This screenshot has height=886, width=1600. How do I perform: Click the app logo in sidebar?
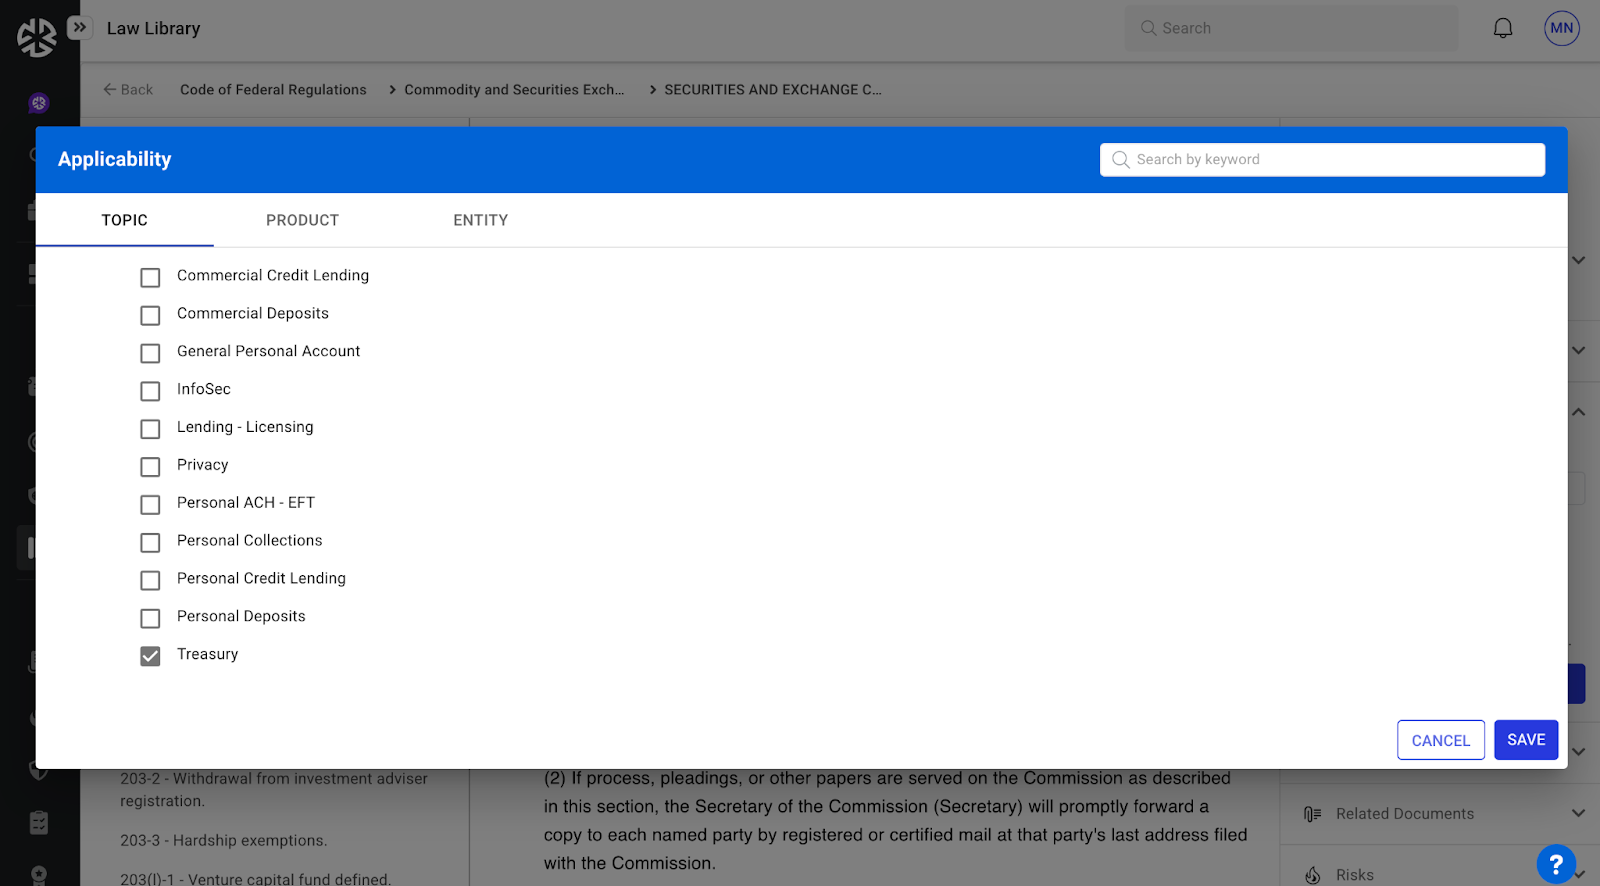[x=37, y=38]
